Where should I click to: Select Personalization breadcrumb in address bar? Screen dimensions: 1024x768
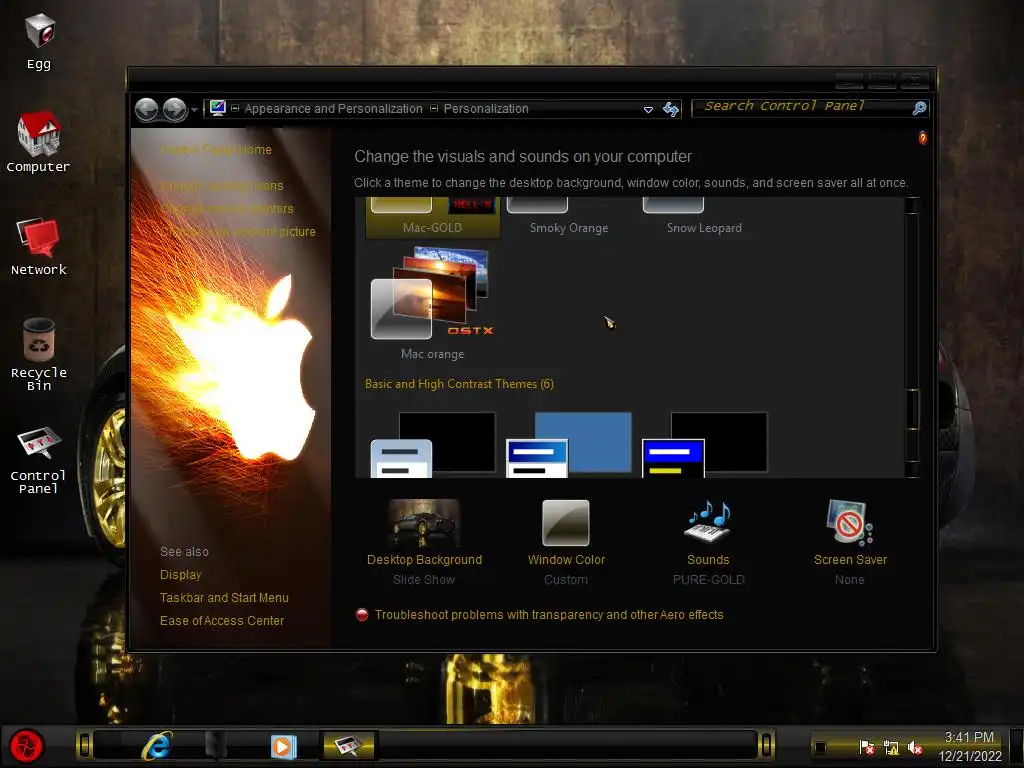coord(486,109)
